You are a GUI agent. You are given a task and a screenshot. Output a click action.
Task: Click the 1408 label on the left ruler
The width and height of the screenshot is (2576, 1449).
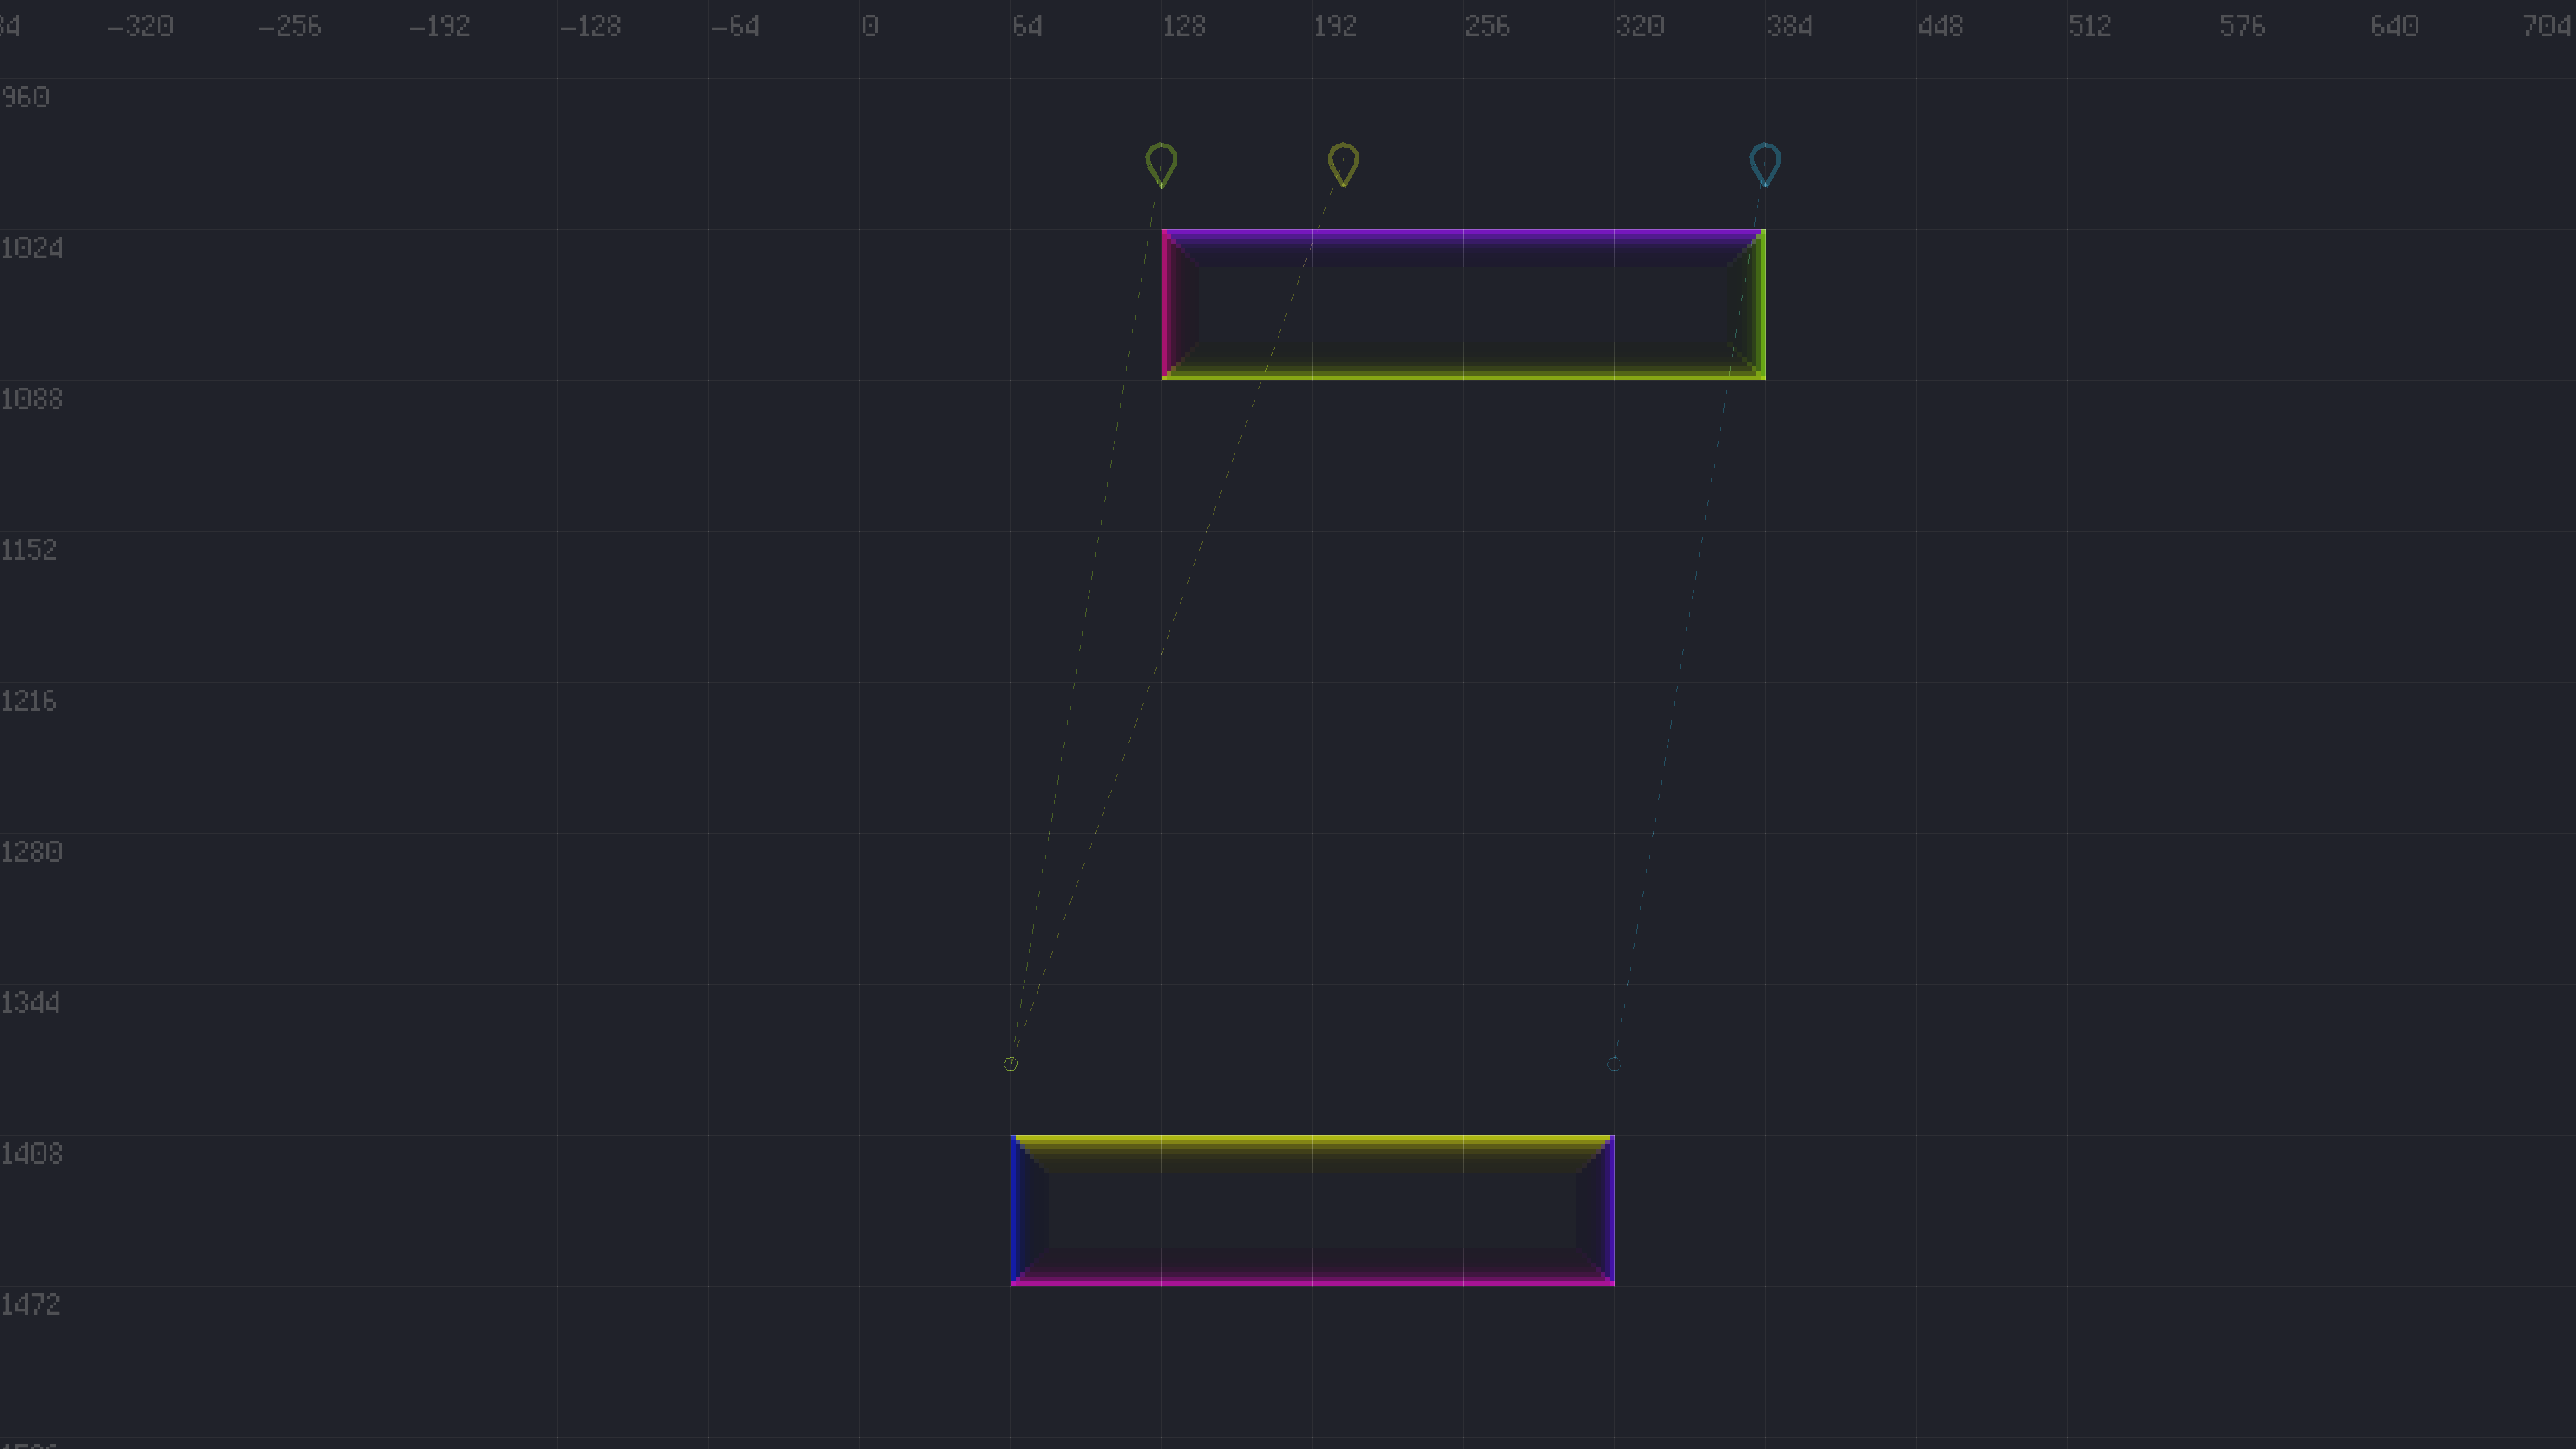coord(32,1154)
